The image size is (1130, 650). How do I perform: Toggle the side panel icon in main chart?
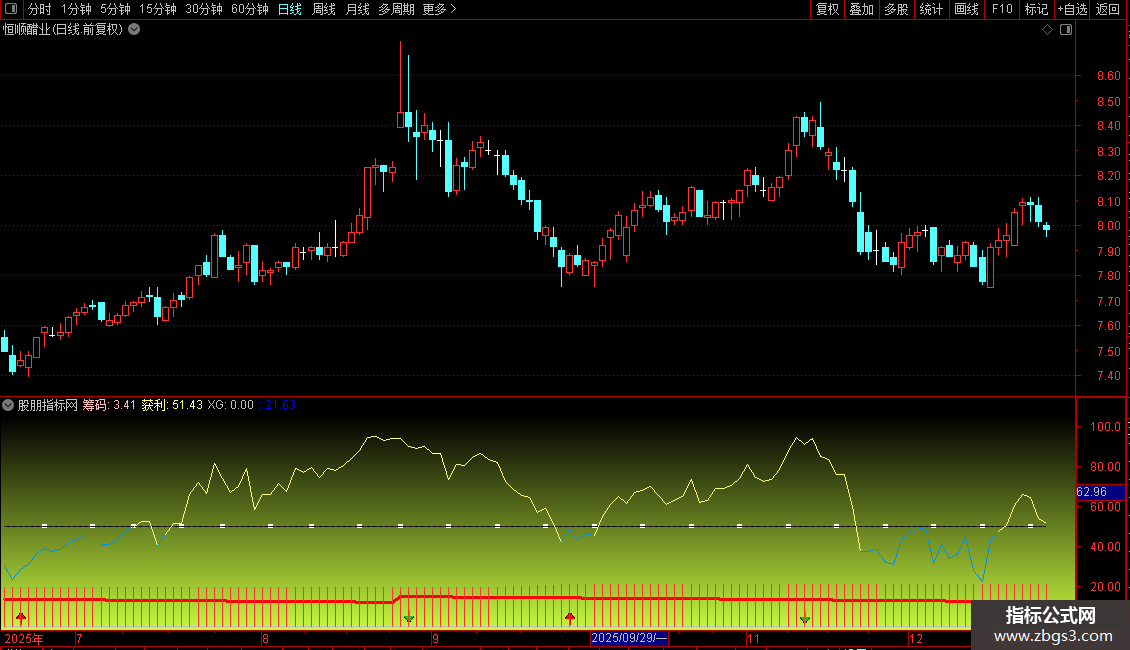[x=1066, y=30]
